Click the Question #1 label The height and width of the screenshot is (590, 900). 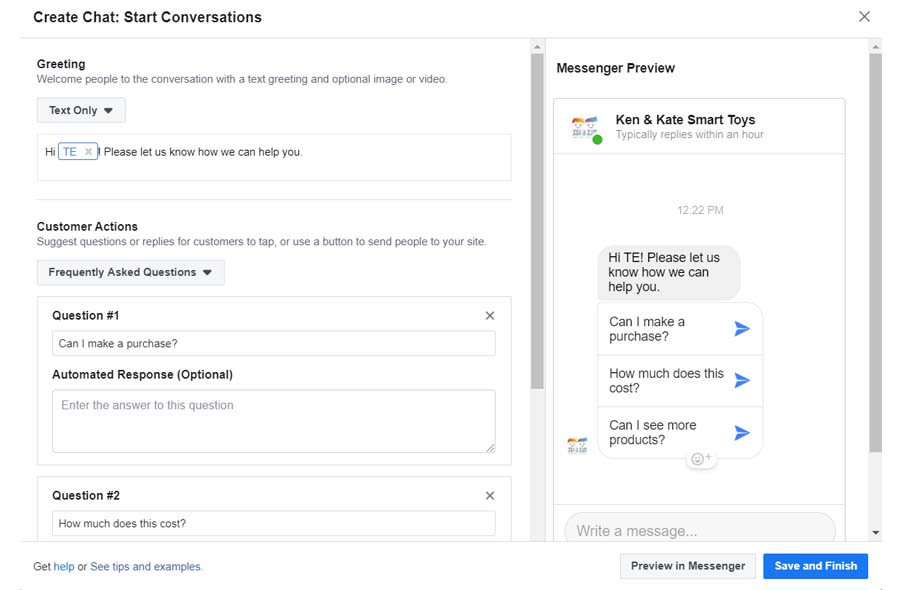pyautogui.click(x=86, y=315)
